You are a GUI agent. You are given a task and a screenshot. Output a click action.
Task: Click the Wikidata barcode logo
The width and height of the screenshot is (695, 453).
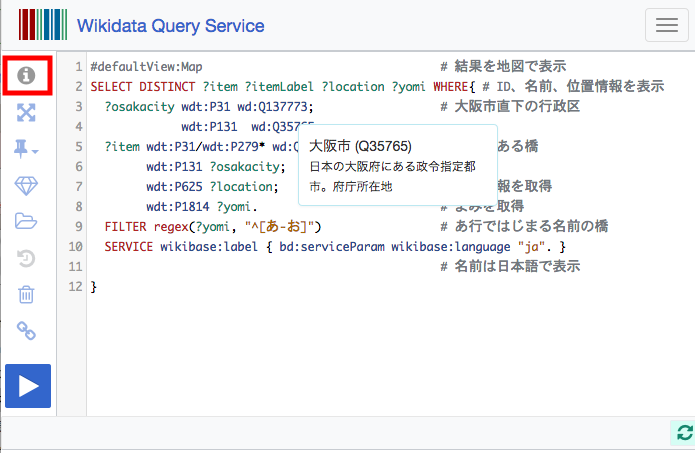coord(43,25)
